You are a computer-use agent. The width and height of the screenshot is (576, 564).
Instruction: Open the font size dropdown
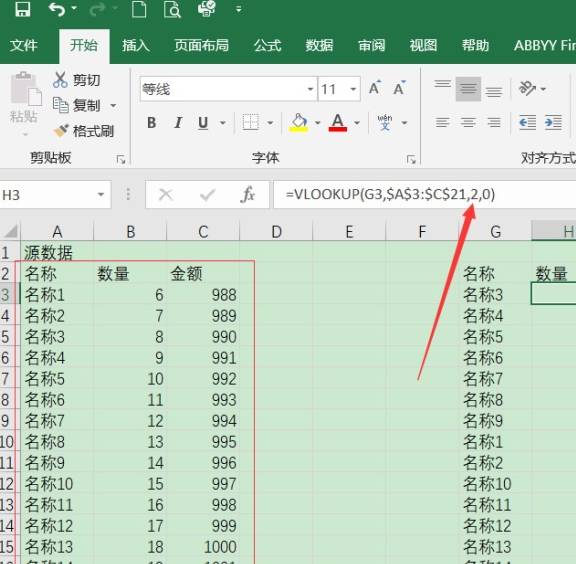pos(353,89)
